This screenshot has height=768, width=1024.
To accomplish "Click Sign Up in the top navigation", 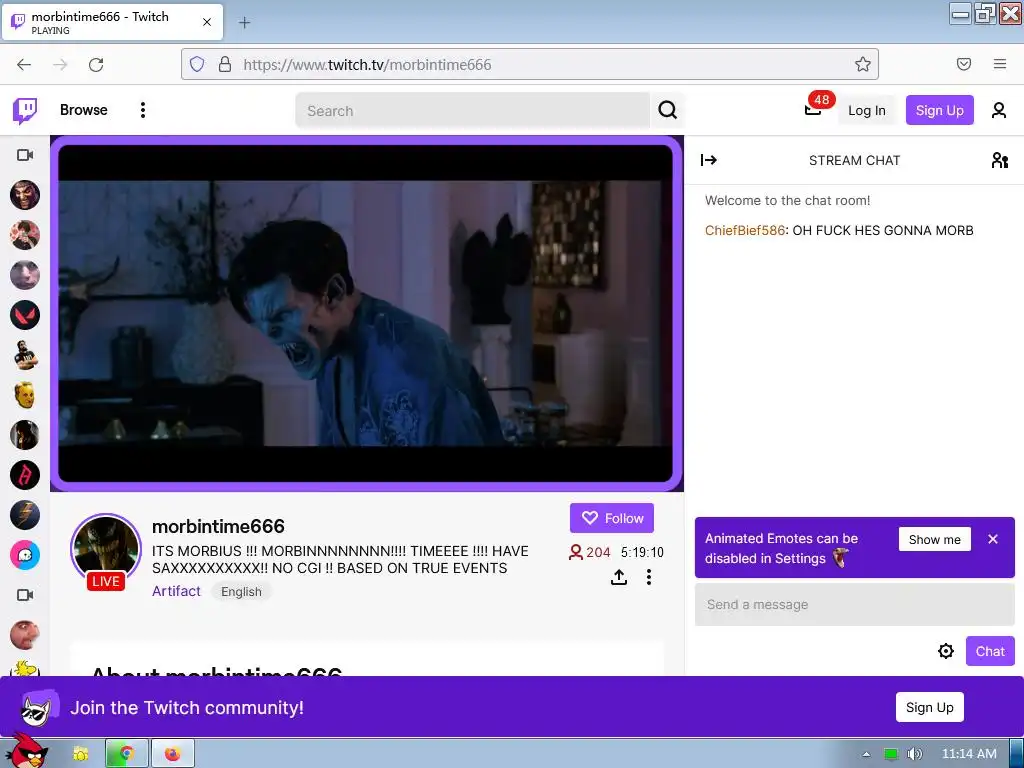I will coord(939,110).
